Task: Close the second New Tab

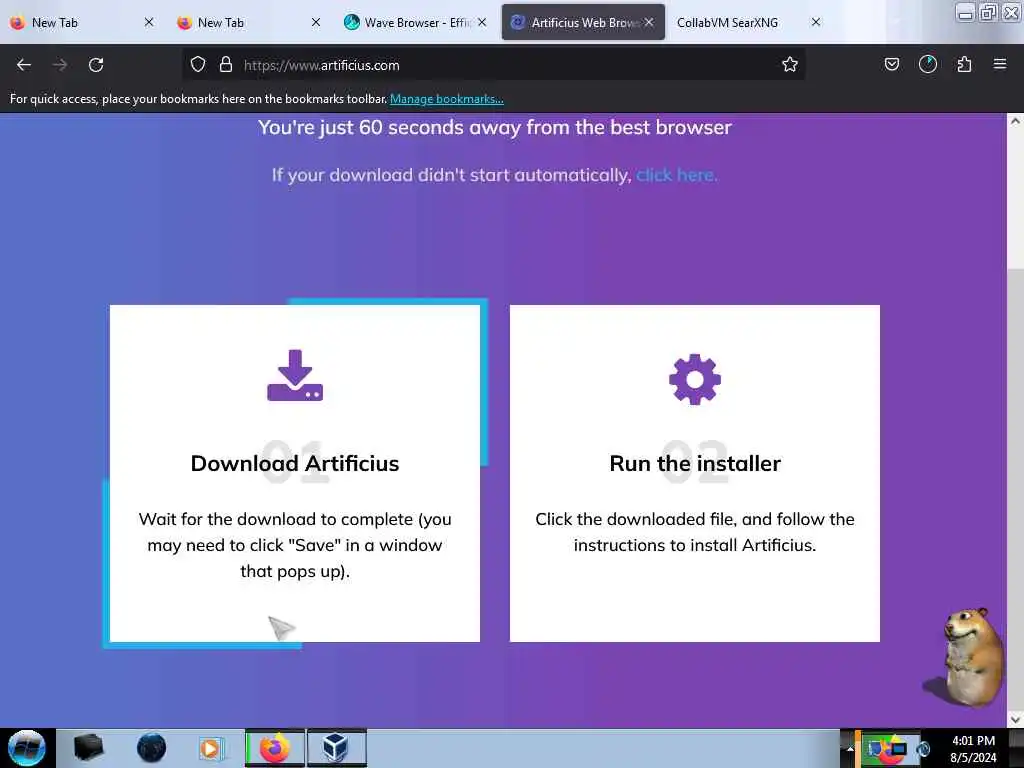Action: 315,22
